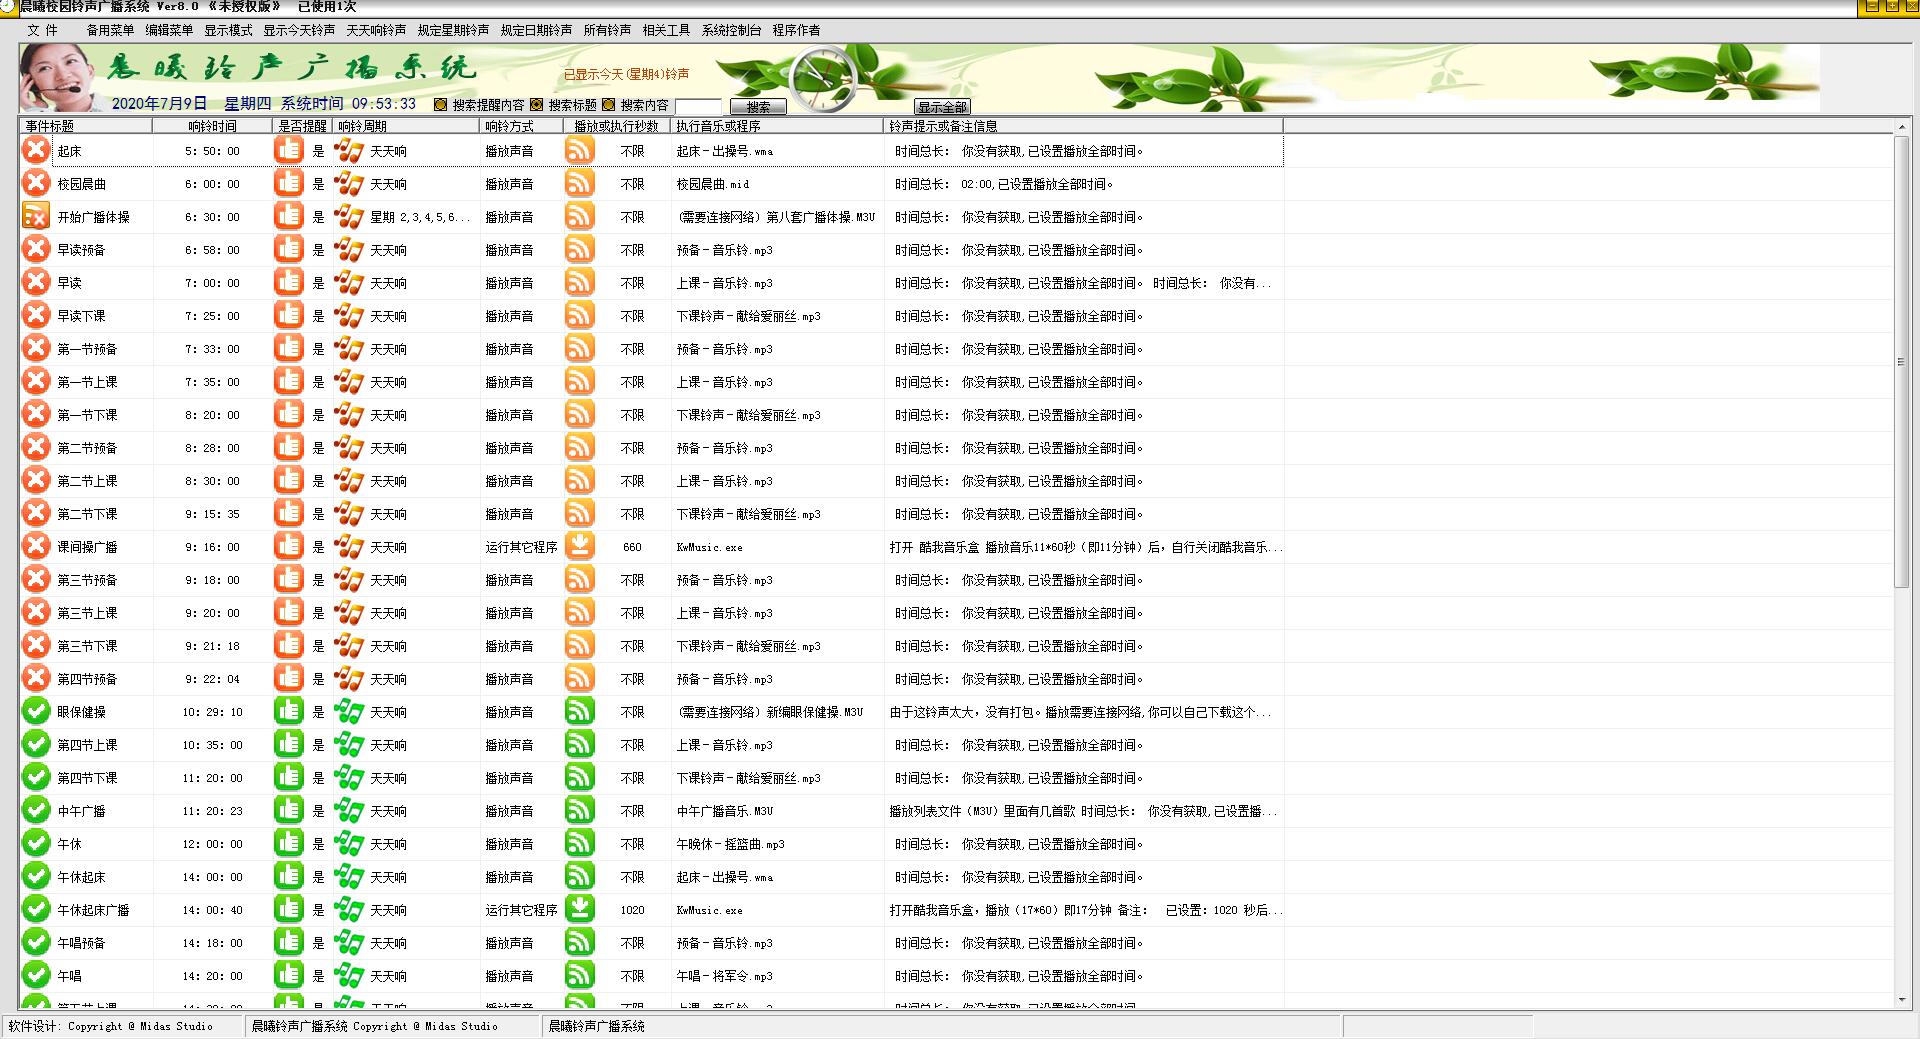Screen dimensions: 1920x1039
Task: Click the thumbs-up reminder icon for 早读
Action: [288, 283]
